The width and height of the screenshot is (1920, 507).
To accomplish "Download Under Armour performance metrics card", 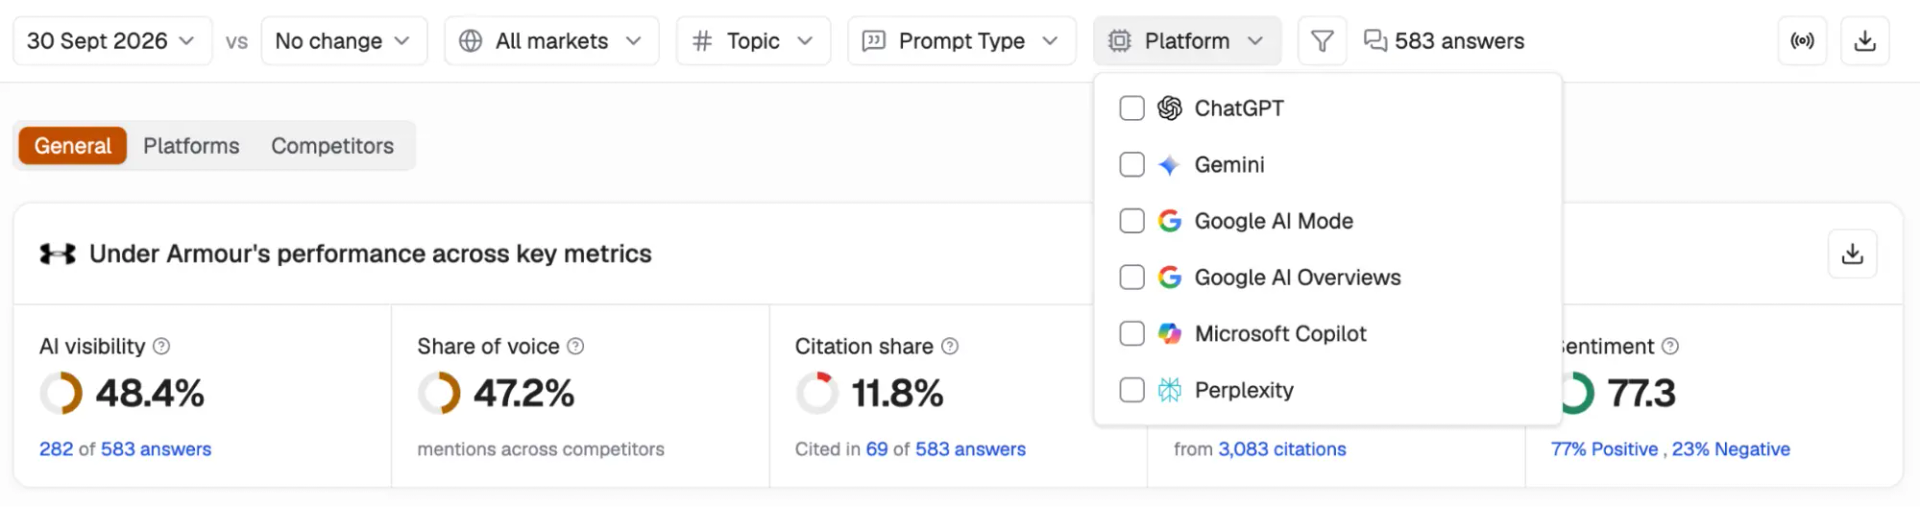I will pyautogui.click(x=1852, y=254).
